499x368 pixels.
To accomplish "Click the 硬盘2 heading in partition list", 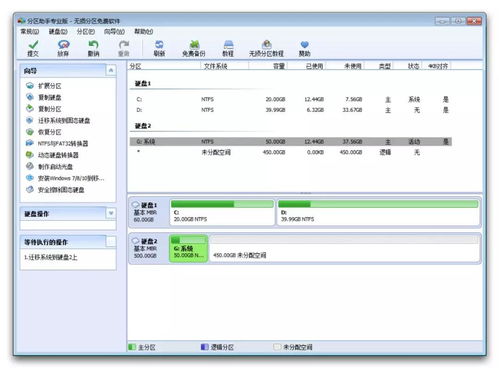I will coord(143,126).
